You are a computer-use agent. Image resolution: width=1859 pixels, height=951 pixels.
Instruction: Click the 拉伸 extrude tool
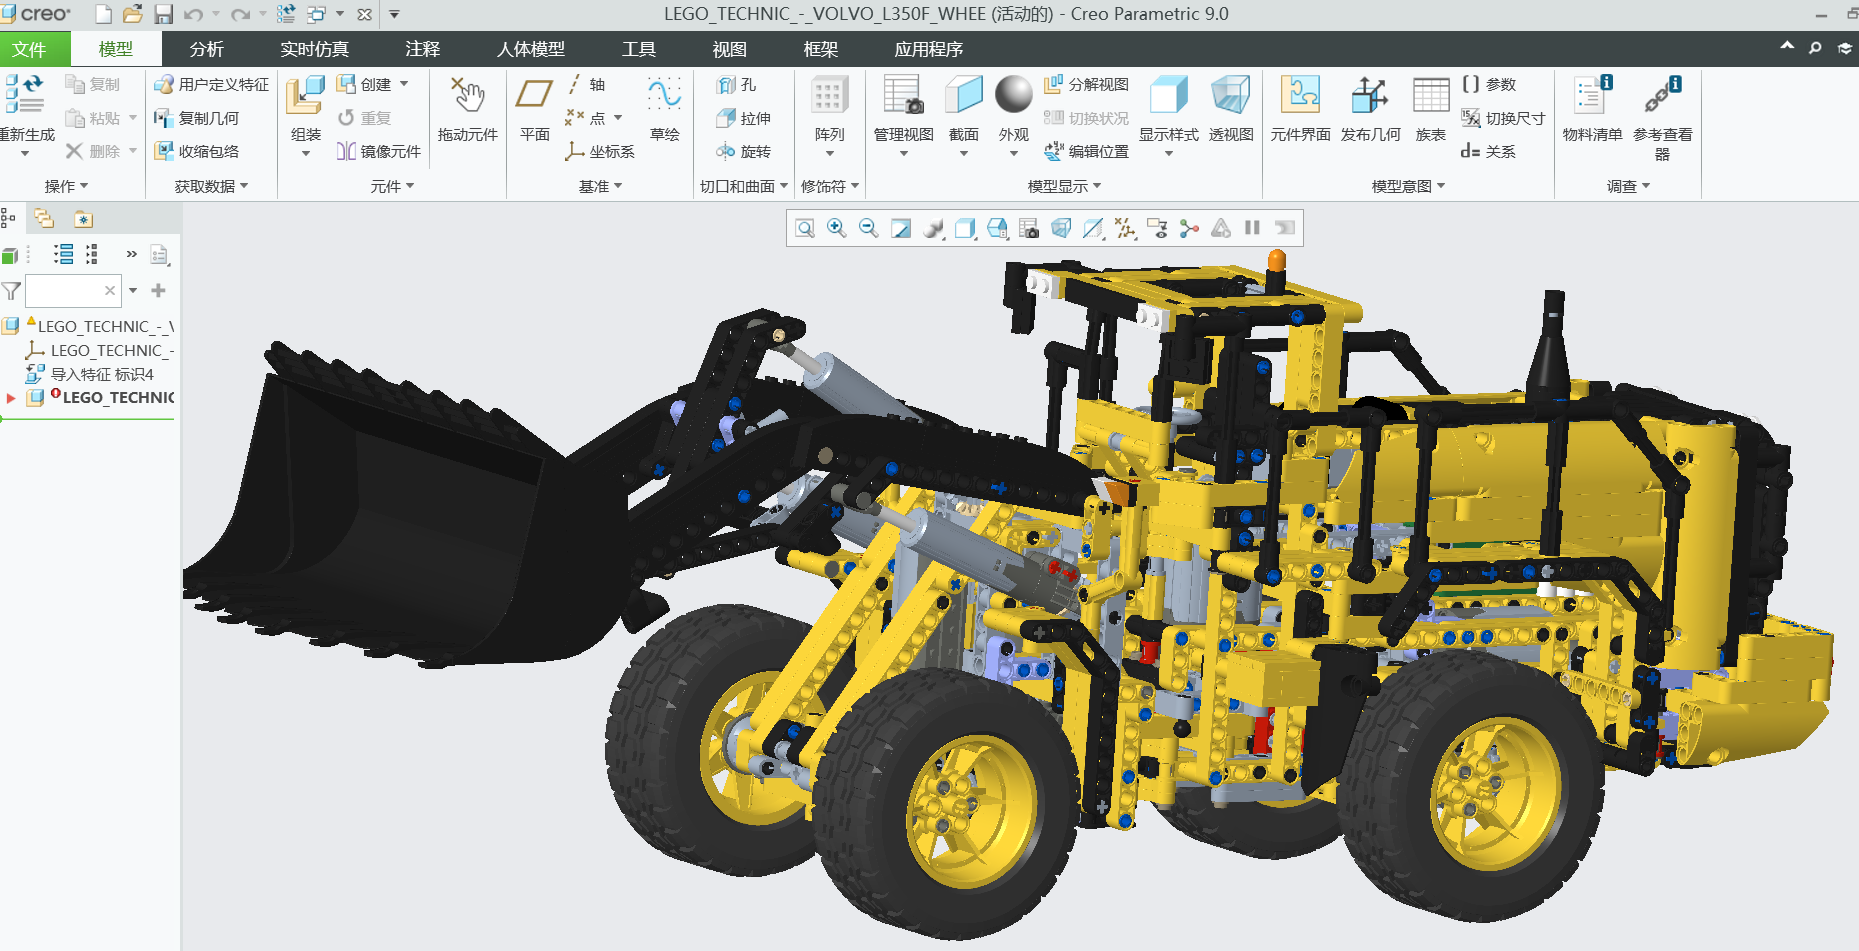pos(744,118)
